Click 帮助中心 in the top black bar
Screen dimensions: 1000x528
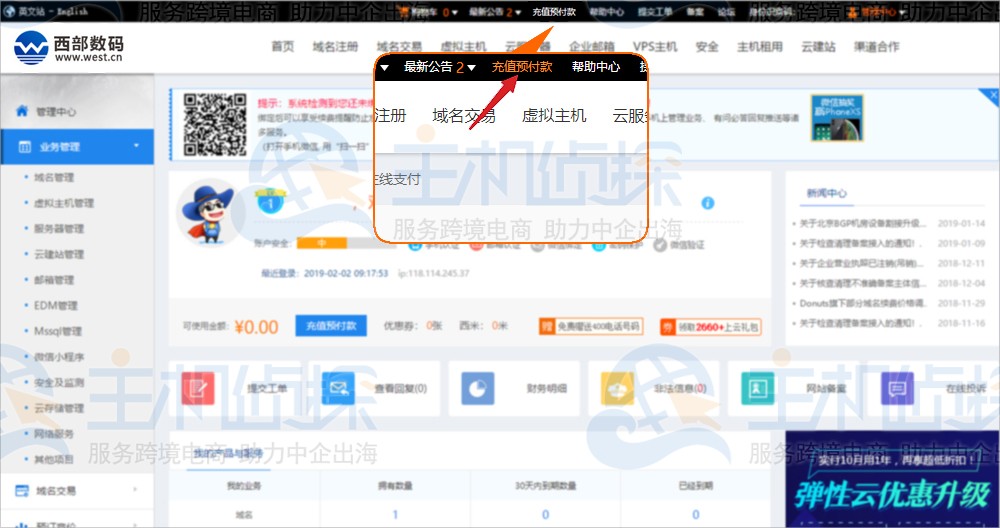(x=607, y=12)
